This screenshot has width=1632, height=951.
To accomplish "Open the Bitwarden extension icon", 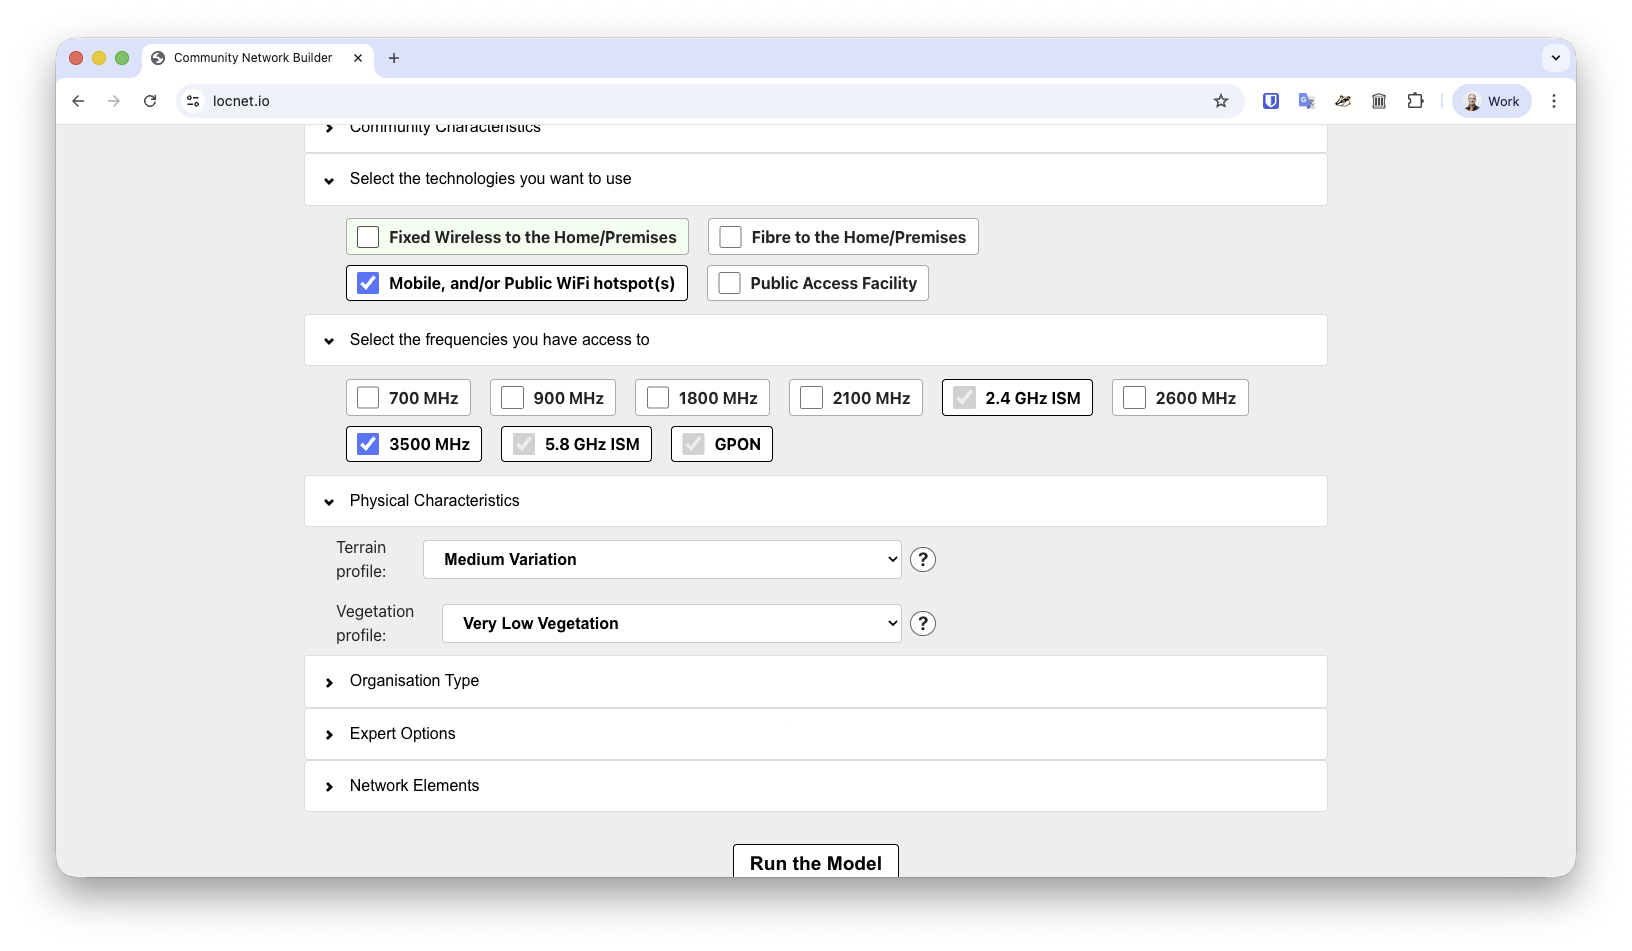I will click(1271, 101).
